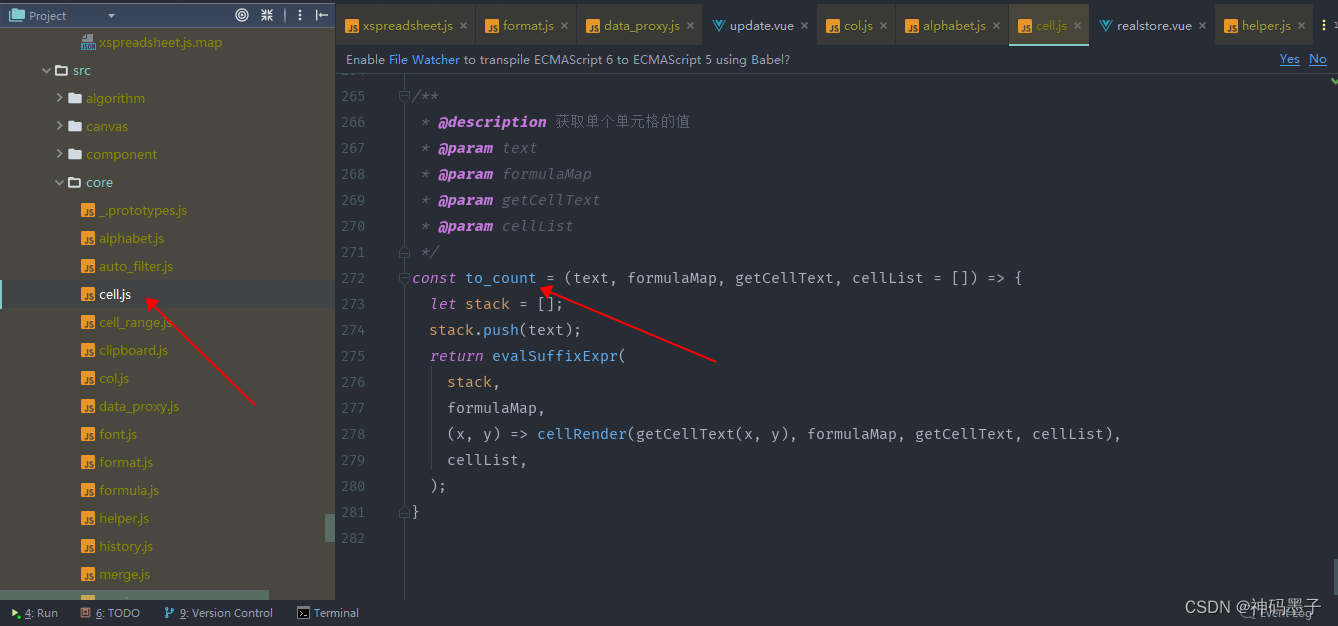The height and width of the screenshot is (626, 1338).
Task: Open the Project view dropdown
Action: 111,16
